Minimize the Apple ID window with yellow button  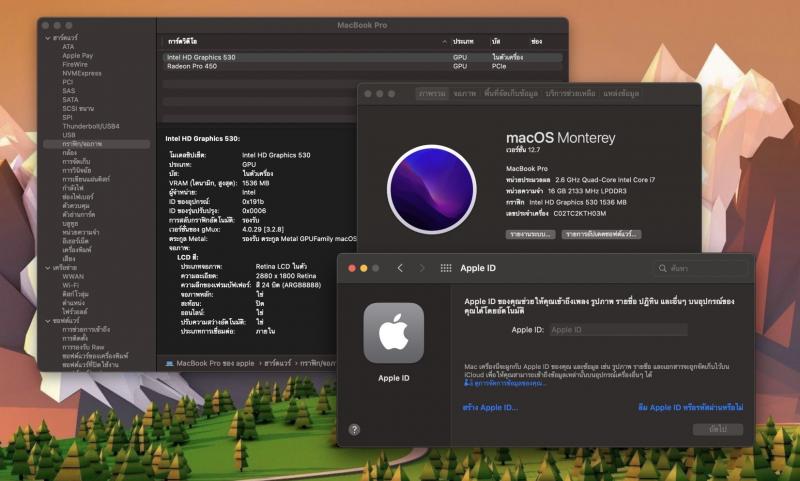pos(364,268)
